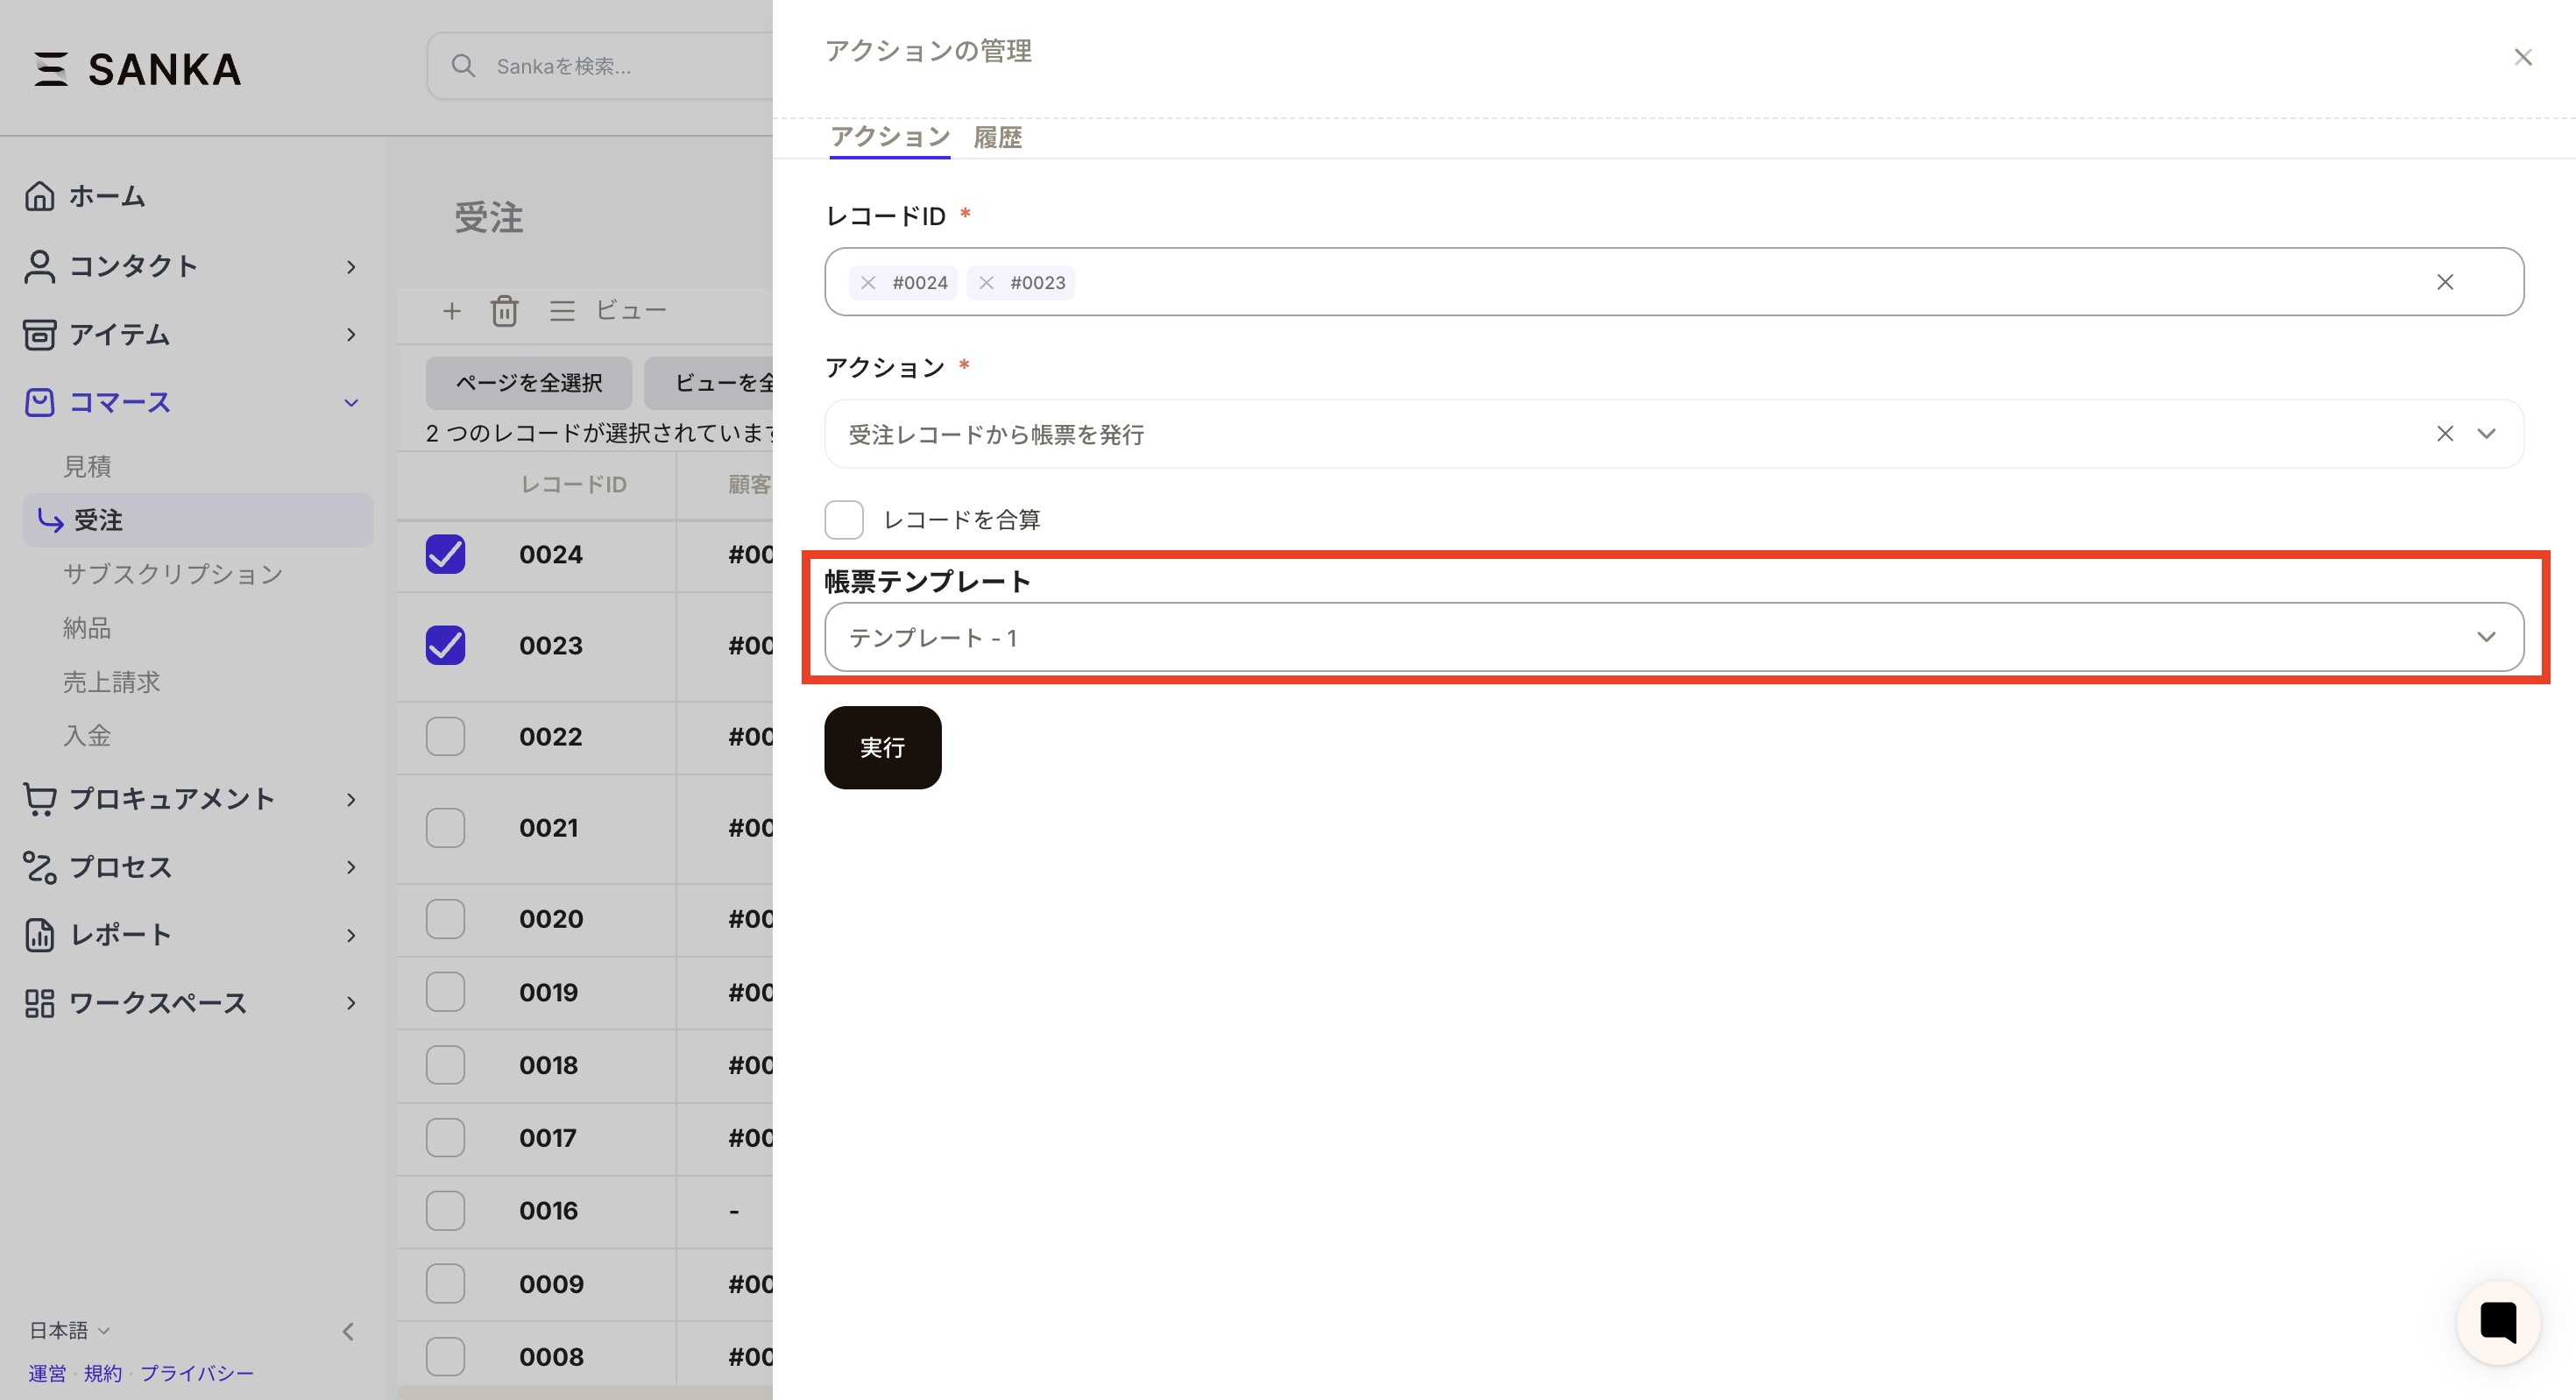Open the 帳票テンプレート dropdown
2576x1400 pixels.
(x=1673, y=637)
